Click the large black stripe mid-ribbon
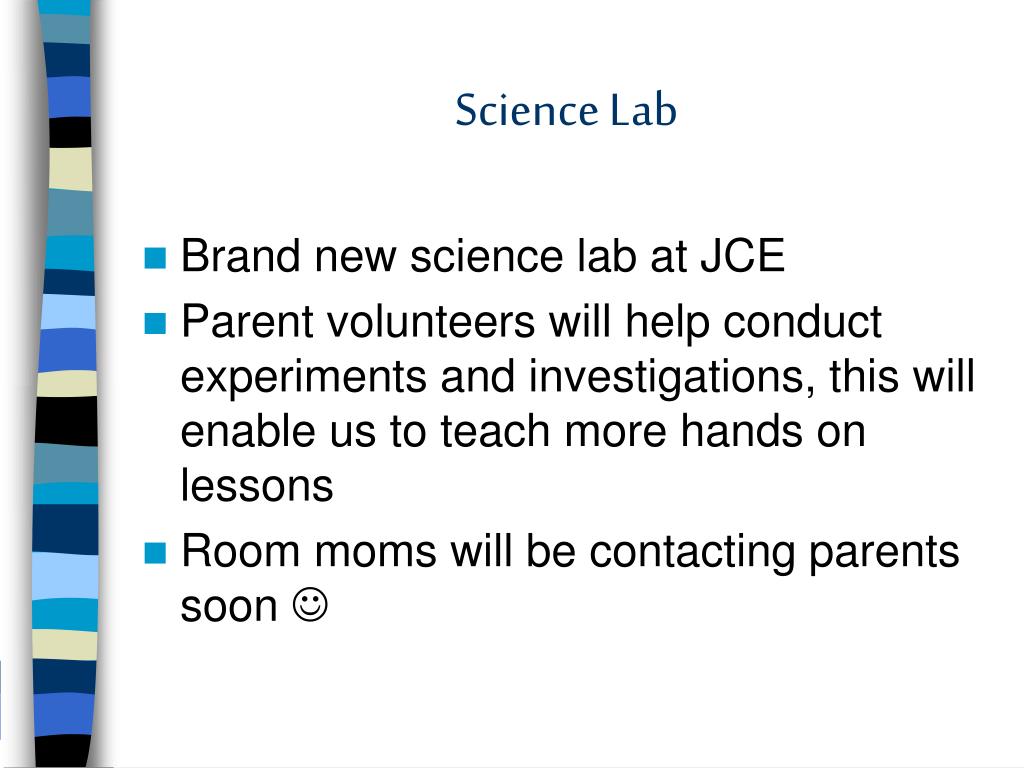This screenshot has height=768, width=1024. coord(66,421)
